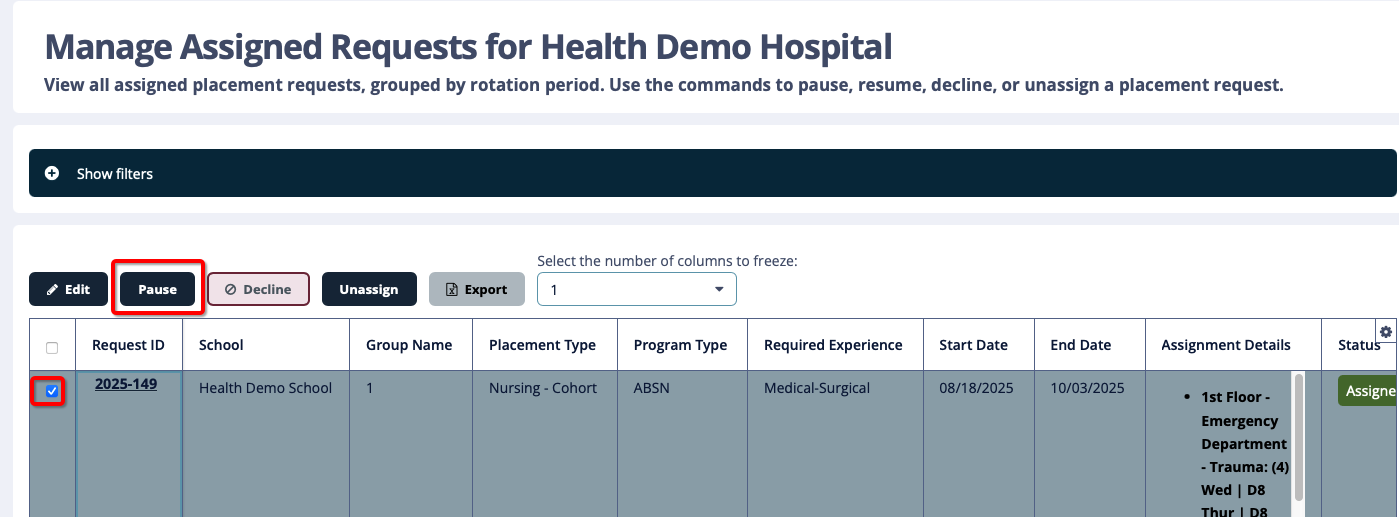Sort by School column header
The image size is (1399, 517).
(266, 345)
